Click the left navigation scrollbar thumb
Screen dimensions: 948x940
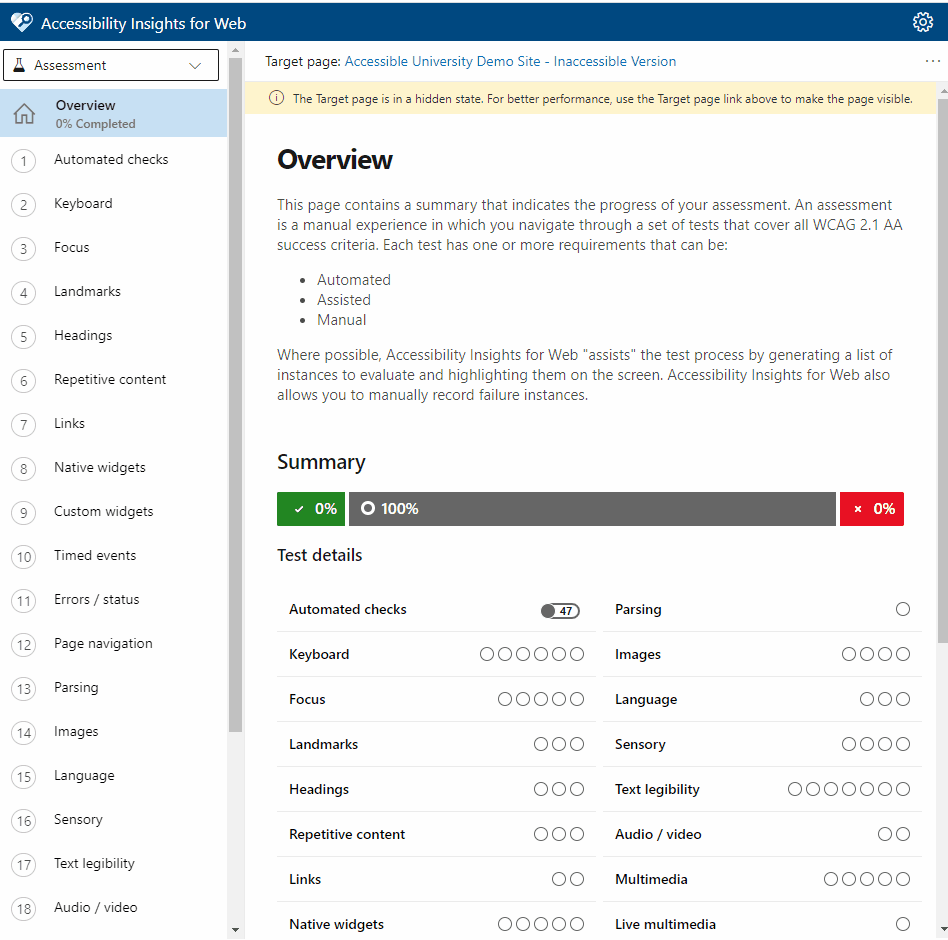235,394
